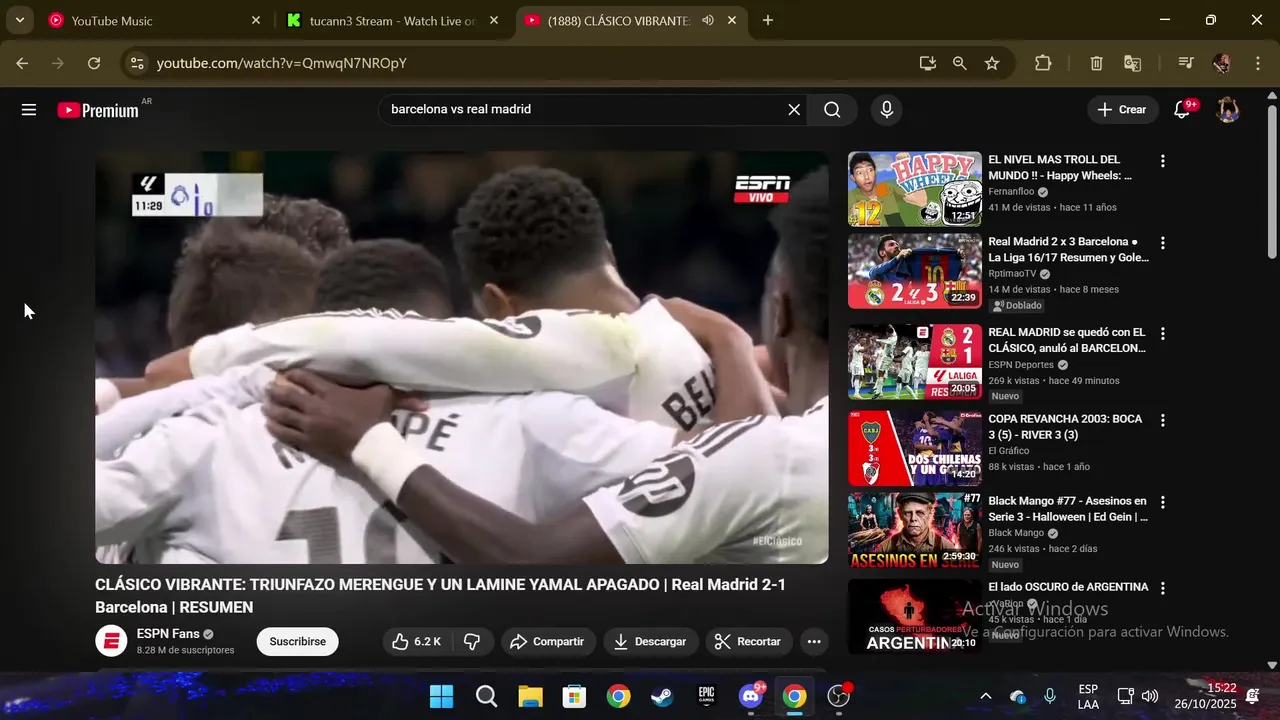Open options for Black Mango #77 video
Screen dimensions: 1280x720
click(x=1162, y=503)
